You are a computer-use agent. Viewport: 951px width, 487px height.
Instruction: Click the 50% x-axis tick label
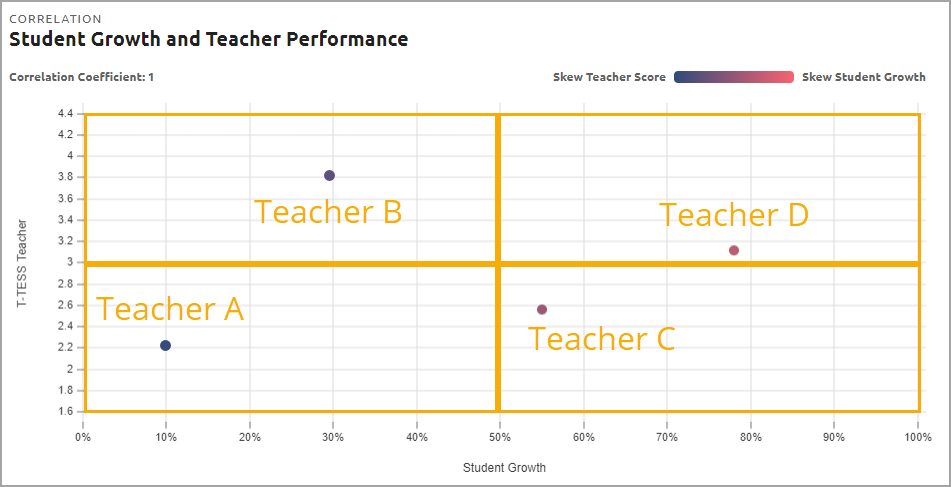[x=500, y=437]
